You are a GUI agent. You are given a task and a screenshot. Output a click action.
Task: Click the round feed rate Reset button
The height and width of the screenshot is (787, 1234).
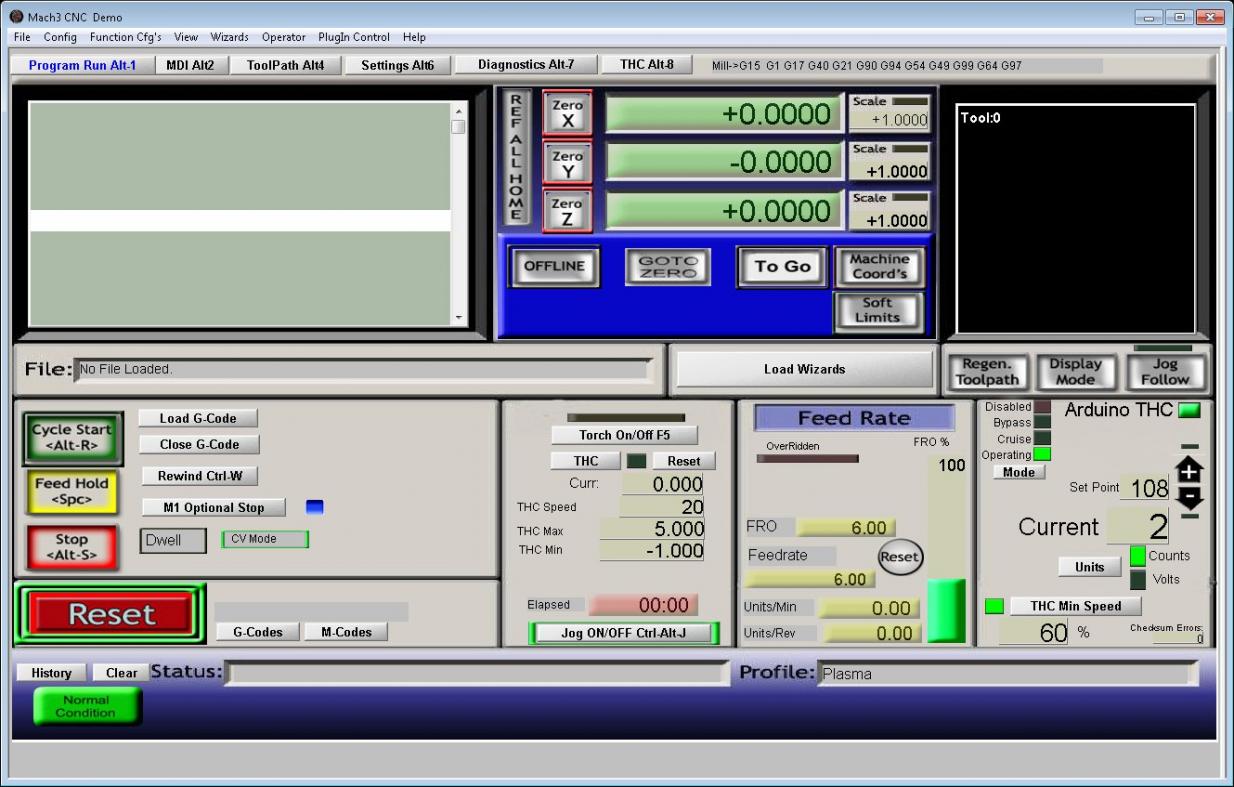tap(900, 557)
